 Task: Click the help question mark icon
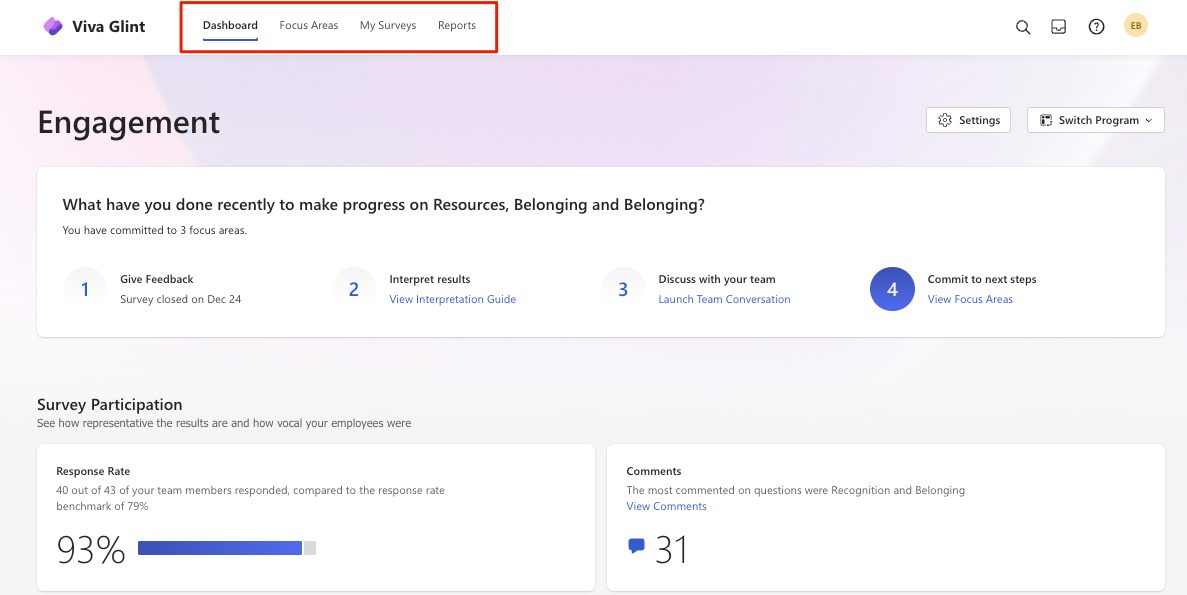tap(1096, 27)
